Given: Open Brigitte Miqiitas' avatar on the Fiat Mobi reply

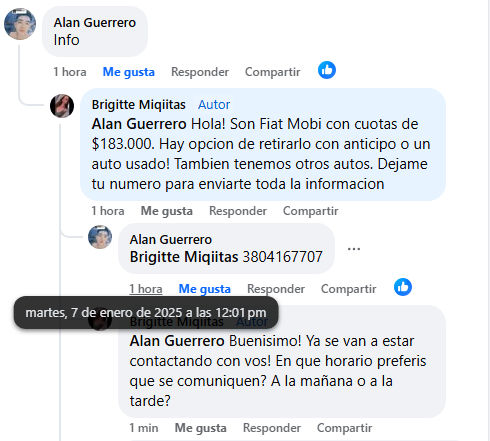Looking at the screenshot, I should 62,106.
